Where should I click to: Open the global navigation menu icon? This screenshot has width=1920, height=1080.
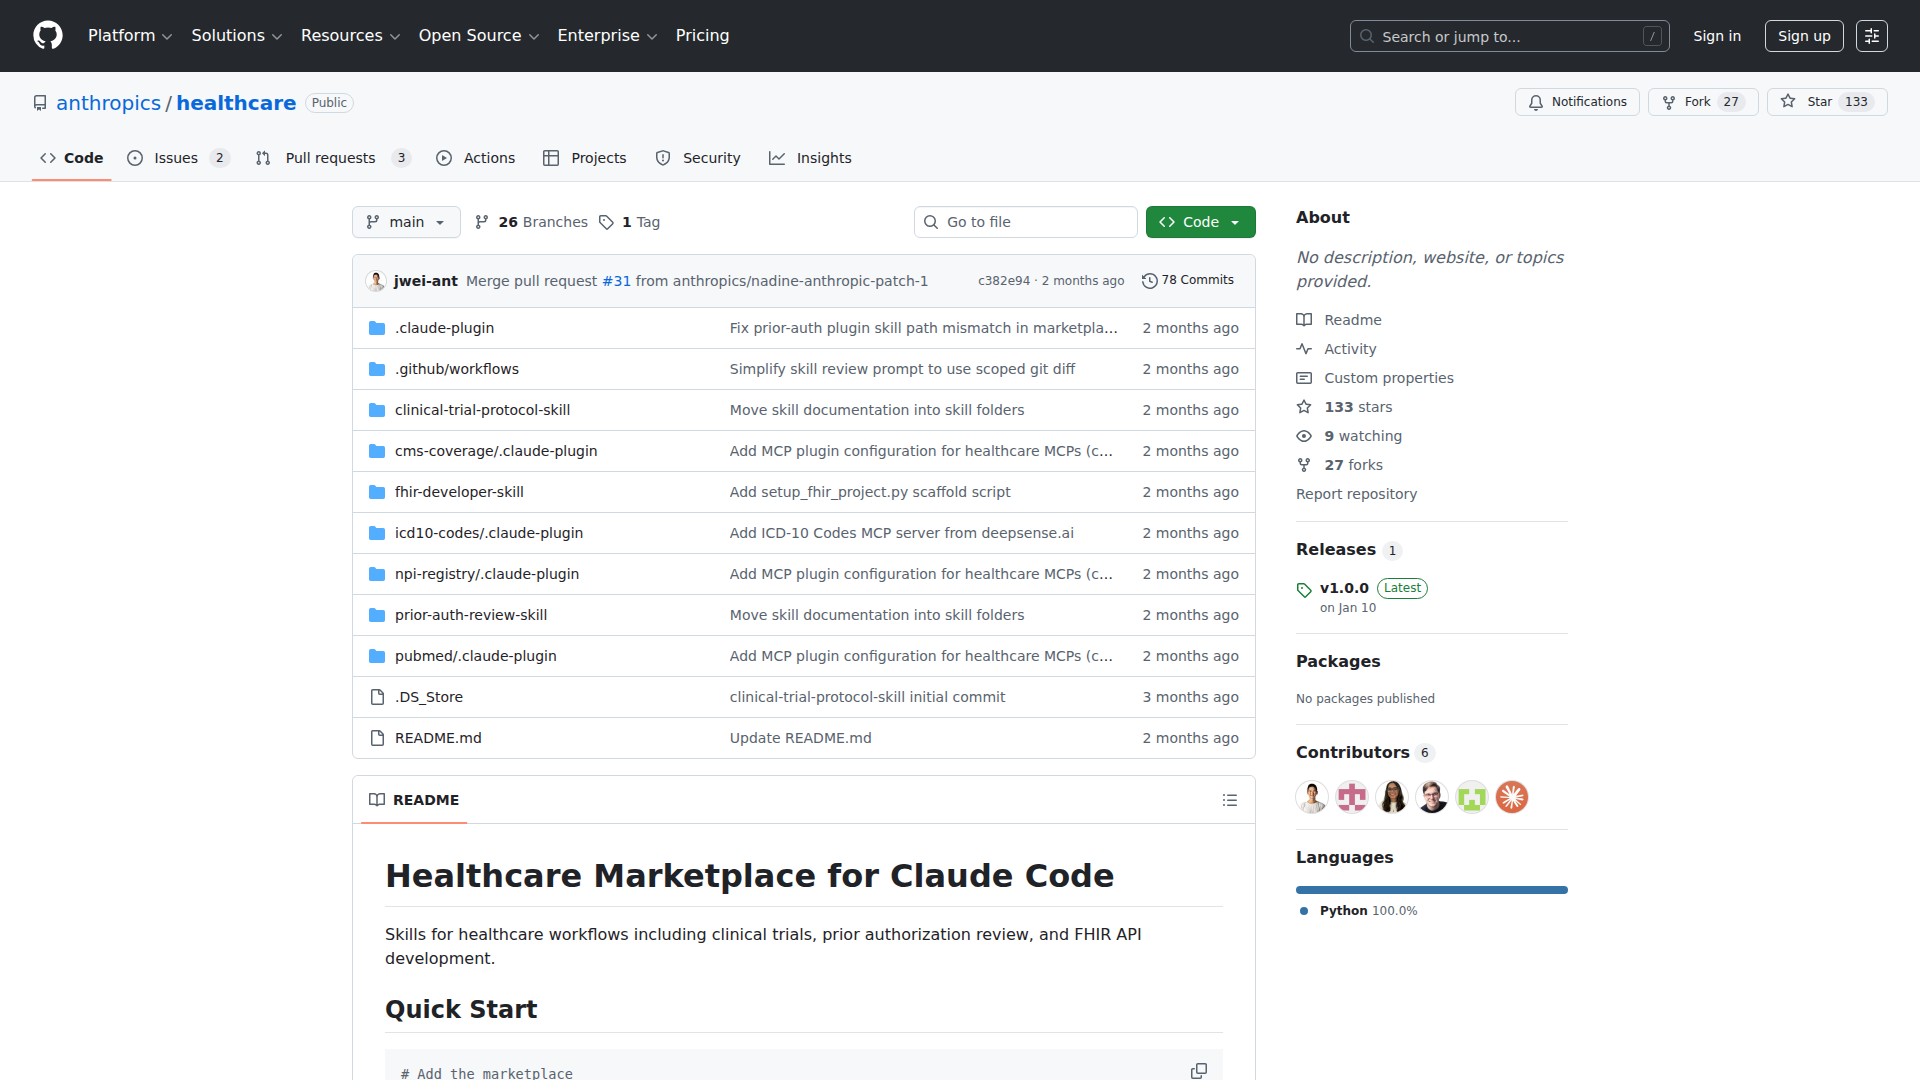tap(1871, 36)
